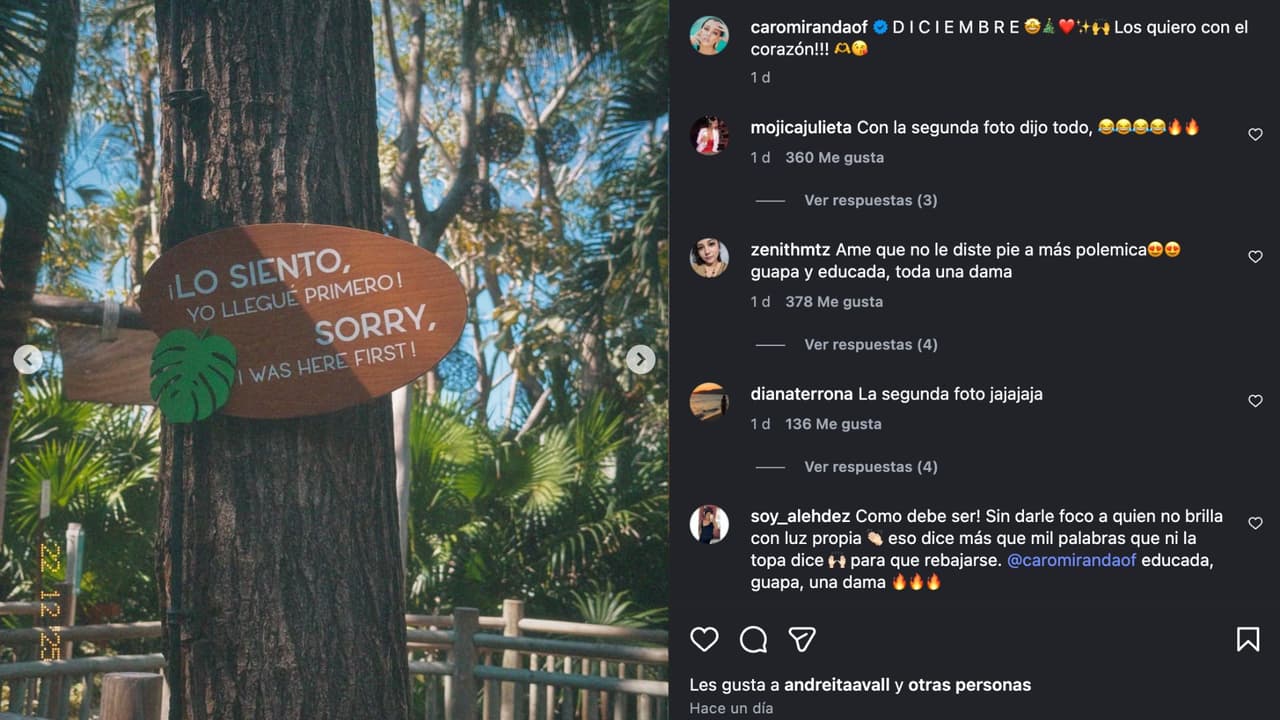The width and height of the screenshot is (1280, 720).
Task: Share post using the paper plane icon
Action: [802, 639]
